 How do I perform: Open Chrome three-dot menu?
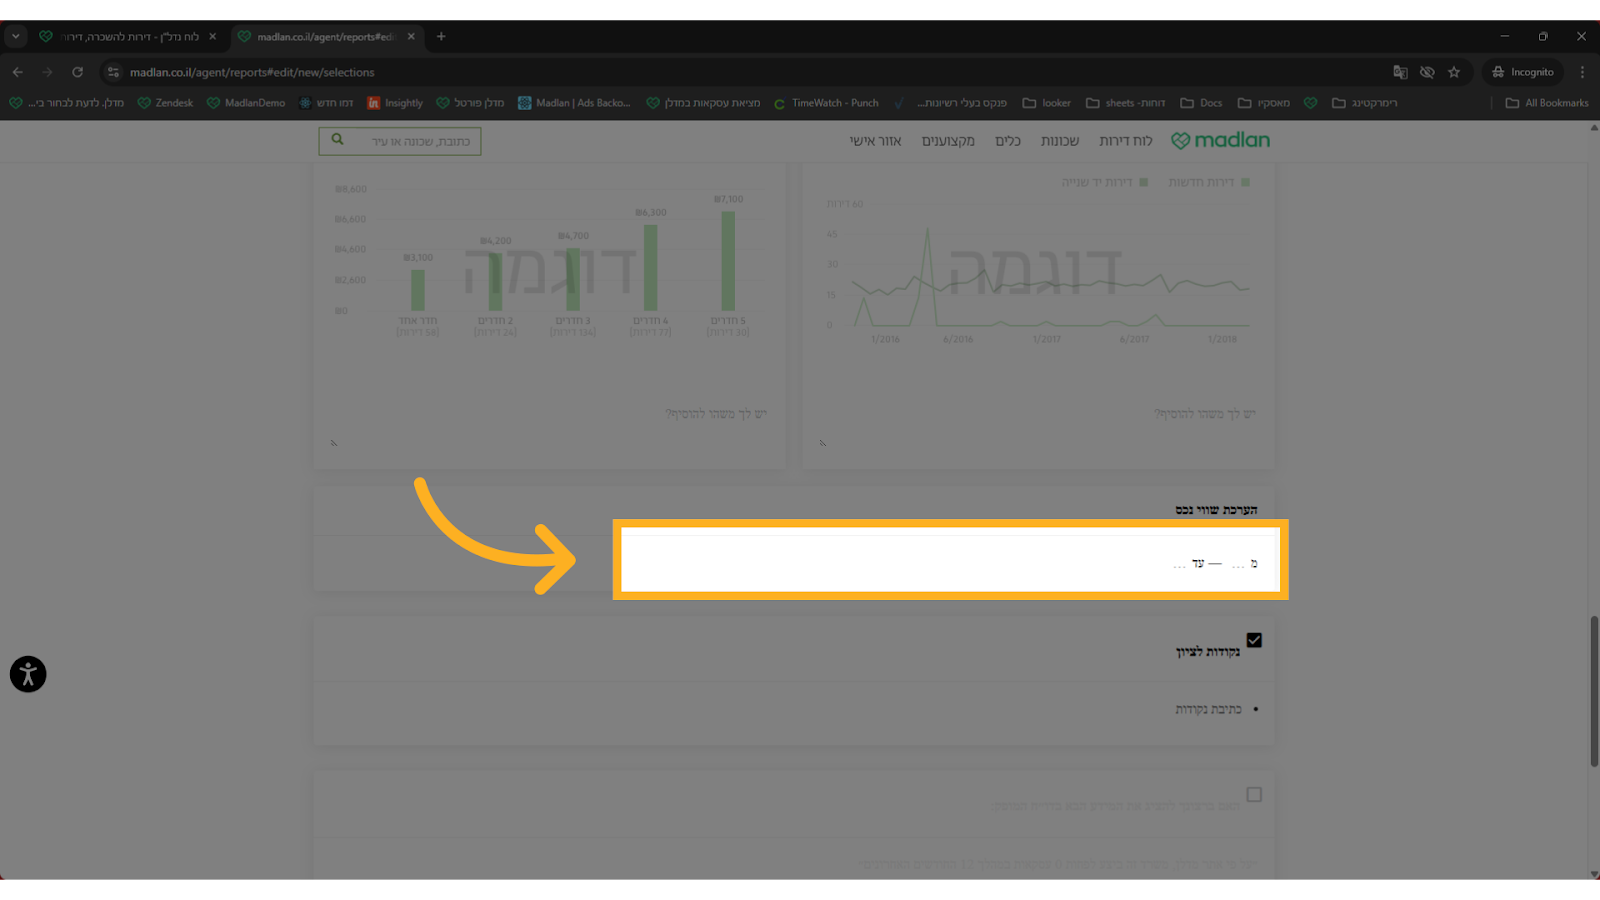(1582, 72)
